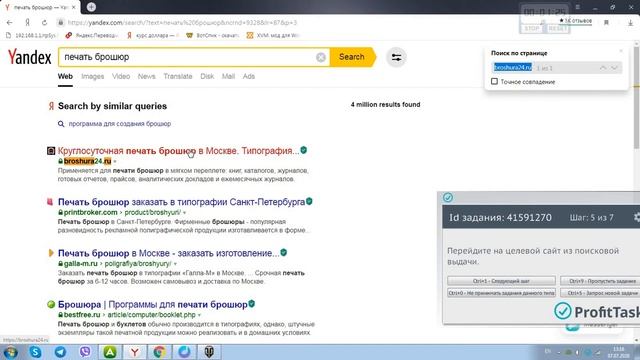Open result 'Брошюра | Программы для печати брошюр'
The height and width of the screenshot is (360, 640).
153,304
